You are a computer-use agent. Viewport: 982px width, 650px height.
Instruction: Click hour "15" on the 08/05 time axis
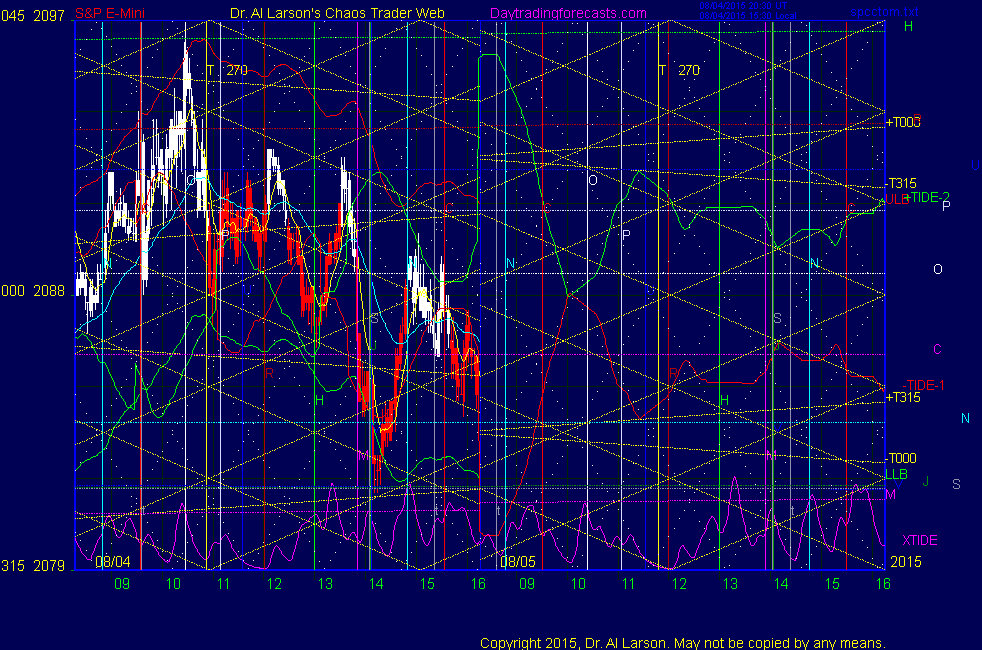pyautogui.click(x=832, y=584)
